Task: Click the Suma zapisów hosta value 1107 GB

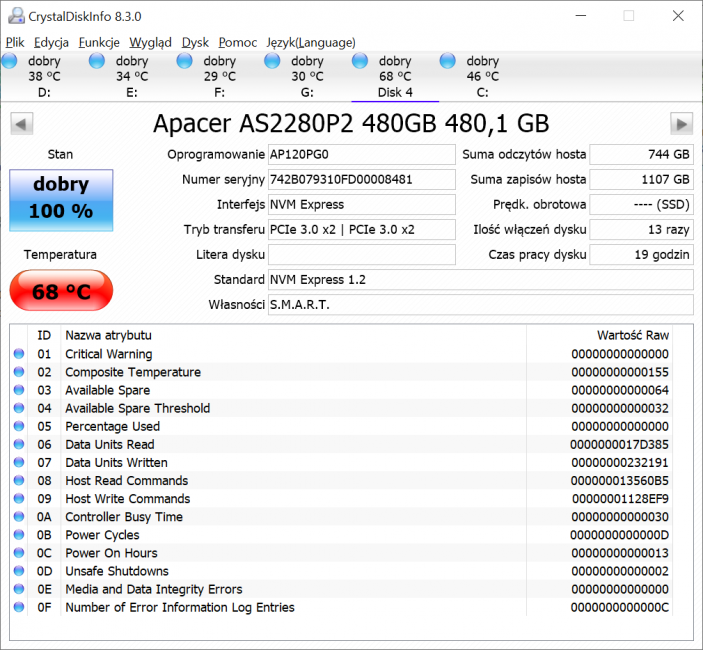Action: tap(641, 179)
